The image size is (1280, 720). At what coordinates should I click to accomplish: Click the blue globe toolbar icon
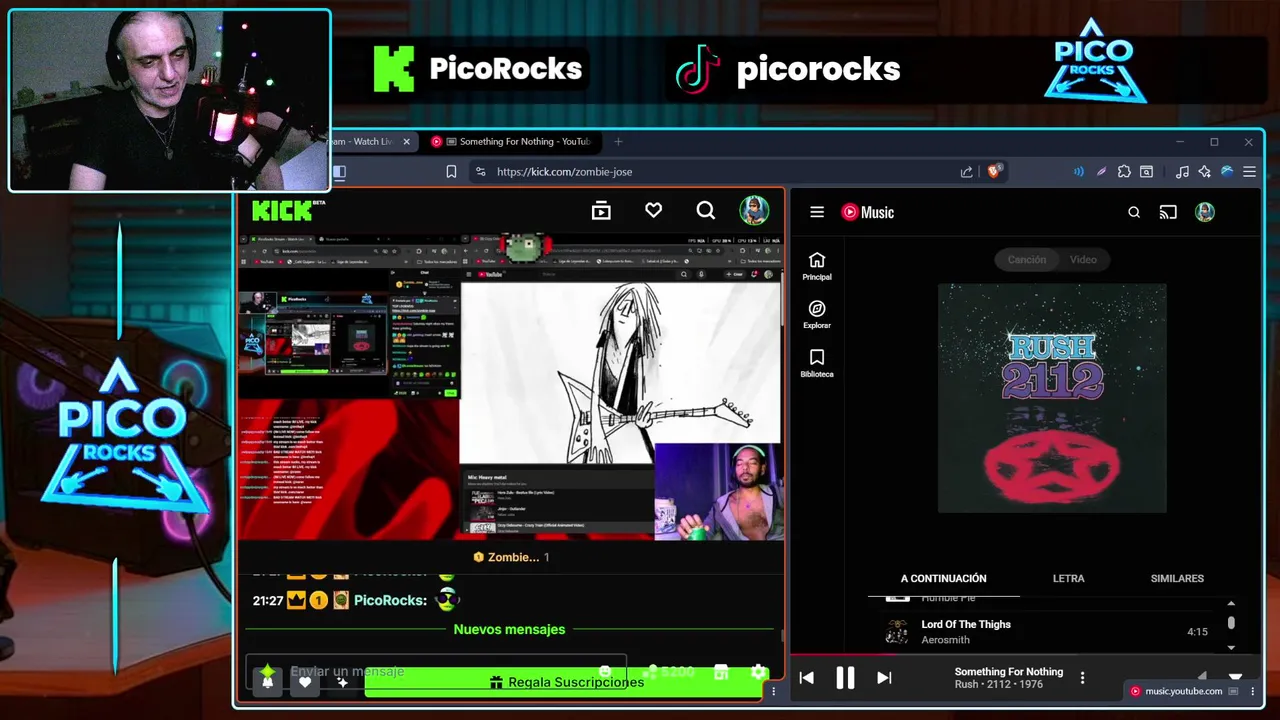[1227, 172]
